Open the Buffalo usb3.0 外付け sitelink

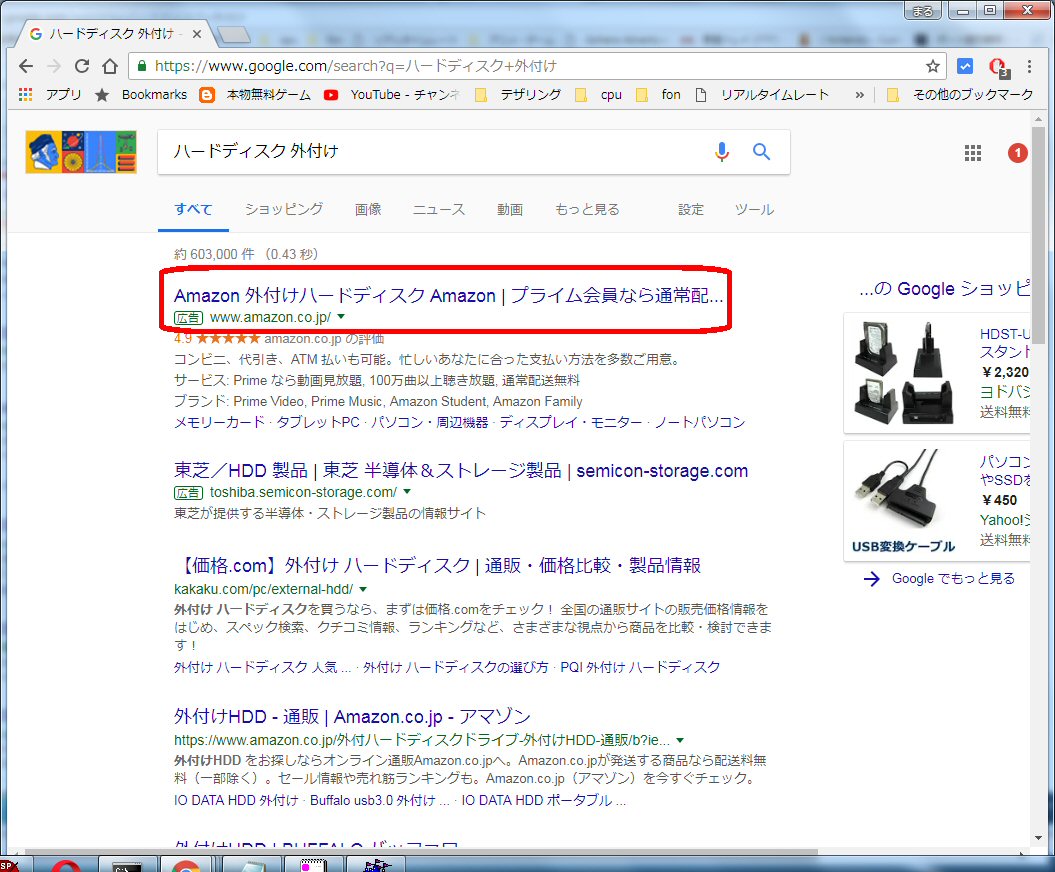[379, 800]
